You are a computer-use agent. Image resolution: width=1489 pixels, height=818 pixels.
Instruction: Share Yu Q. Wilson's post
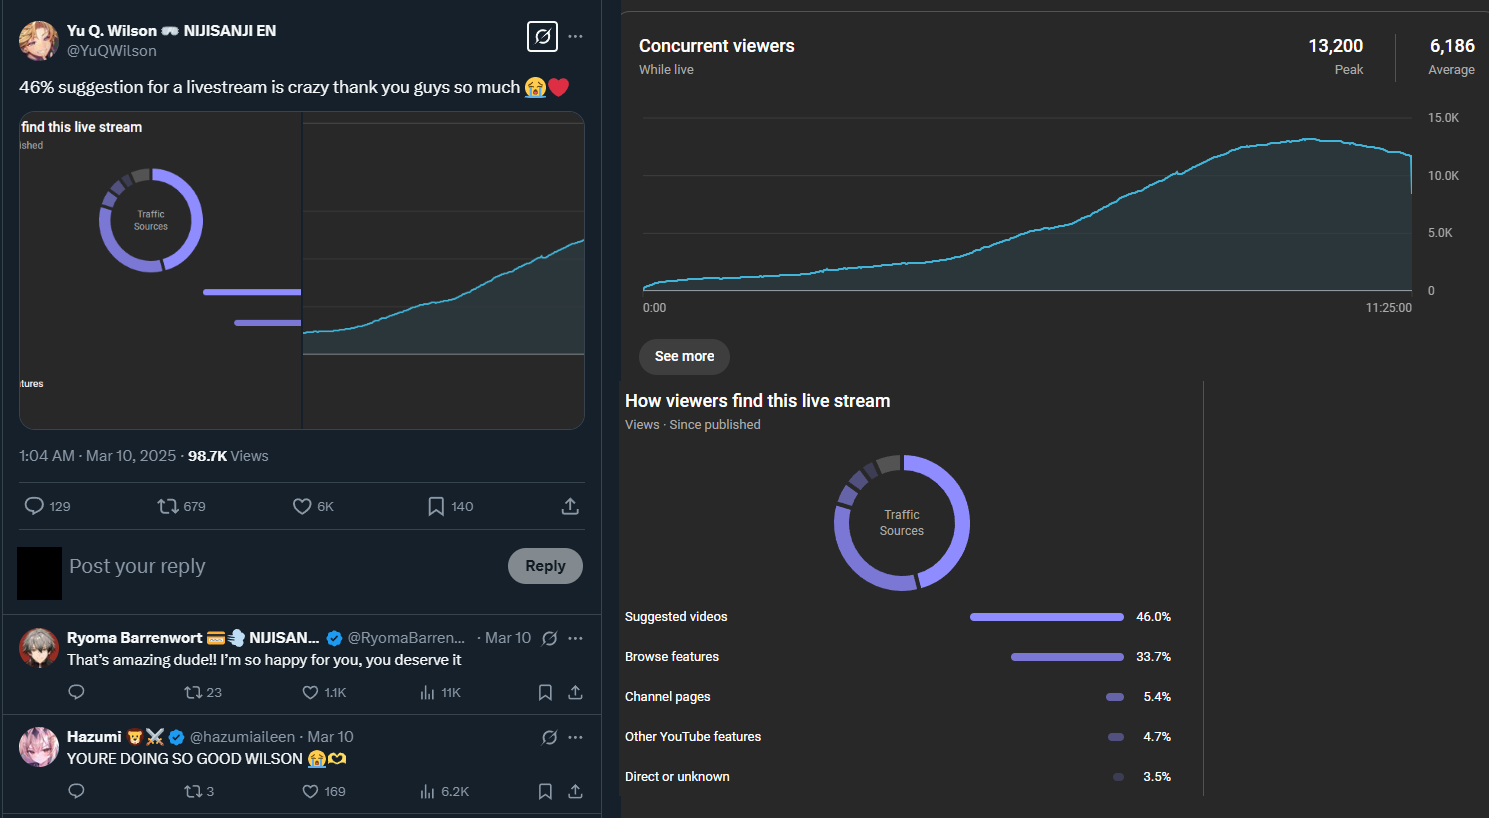point(570,506)
